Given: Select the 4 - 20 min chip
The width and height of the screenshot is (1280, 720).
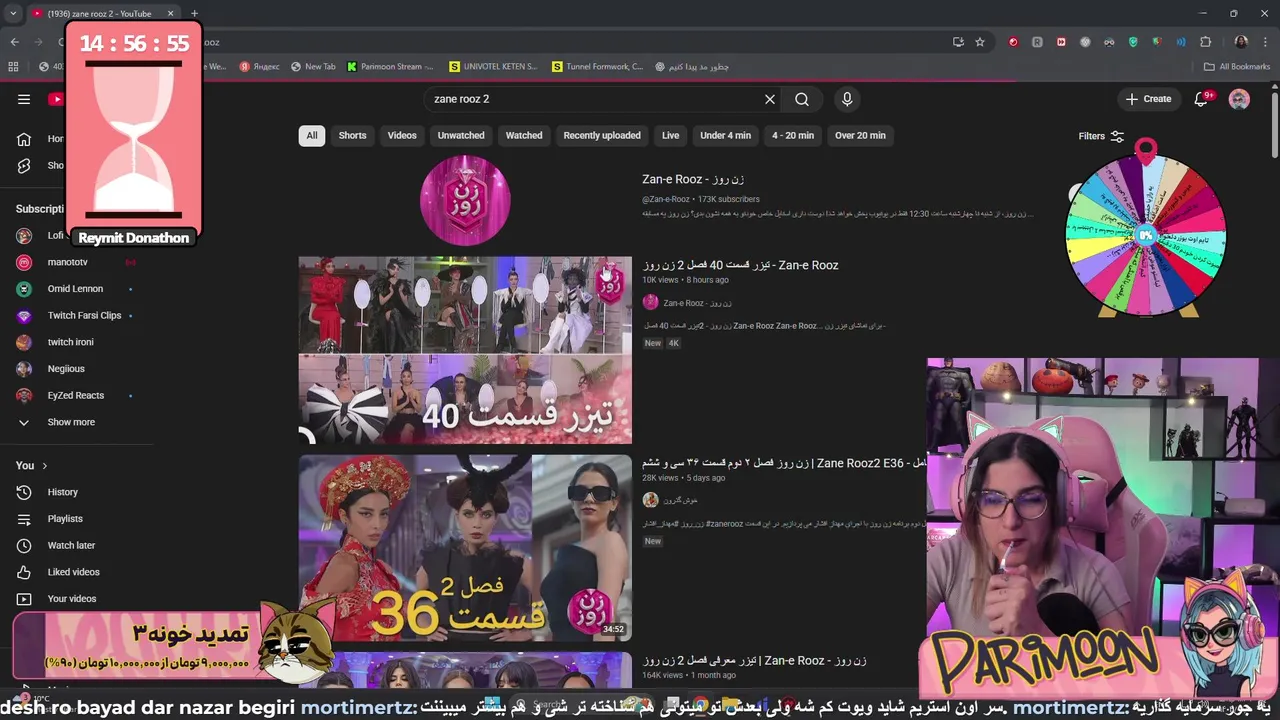Looking at the screenshot, I should click(x=793, y=136).
